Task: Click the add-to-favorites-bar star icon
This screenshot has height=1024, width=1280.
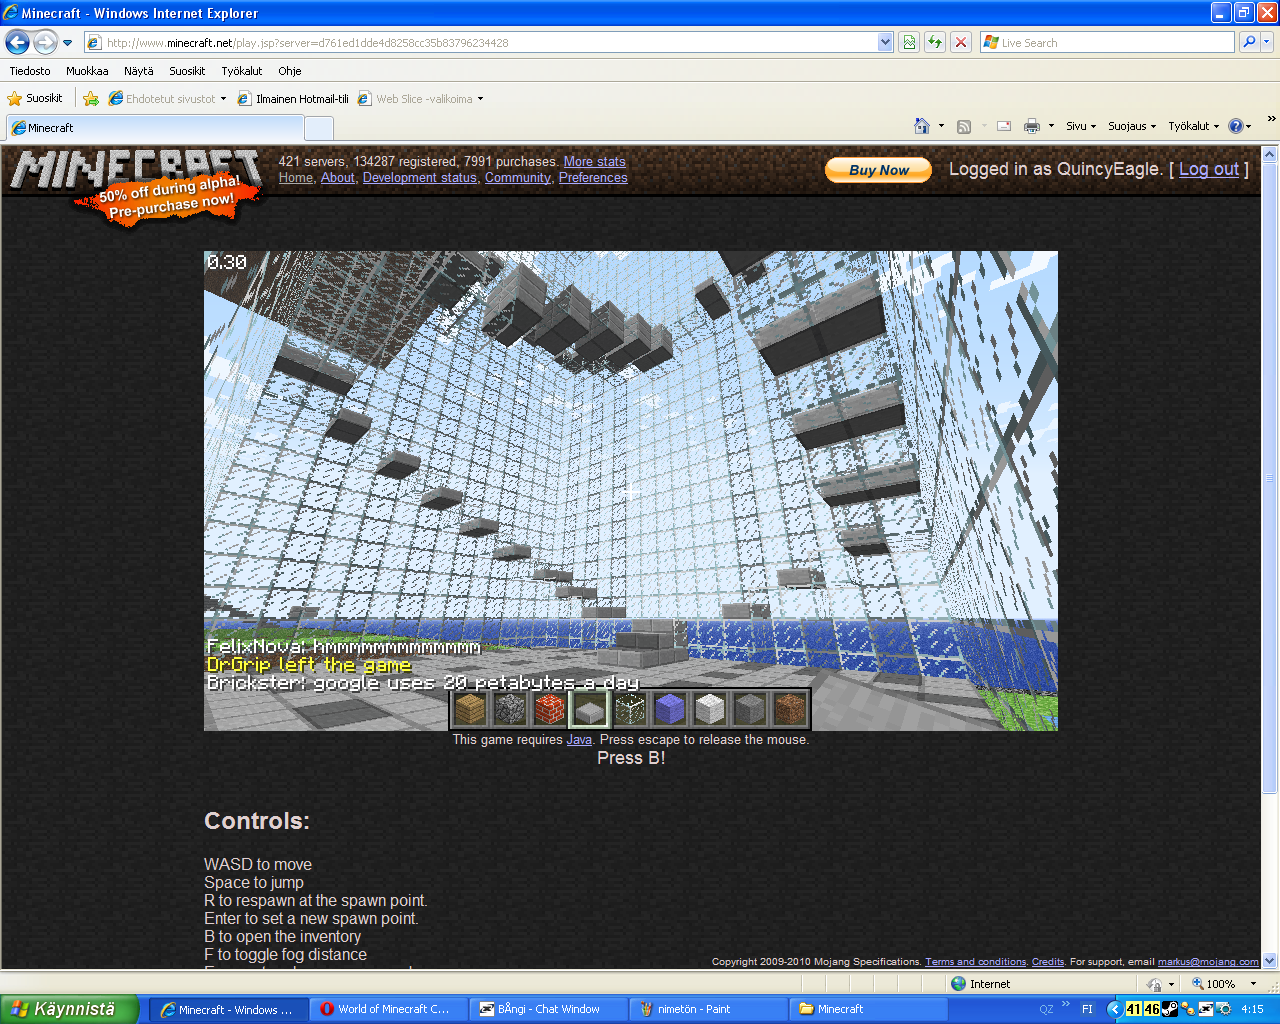Action: pyautogui.click(x=91, y=98)
